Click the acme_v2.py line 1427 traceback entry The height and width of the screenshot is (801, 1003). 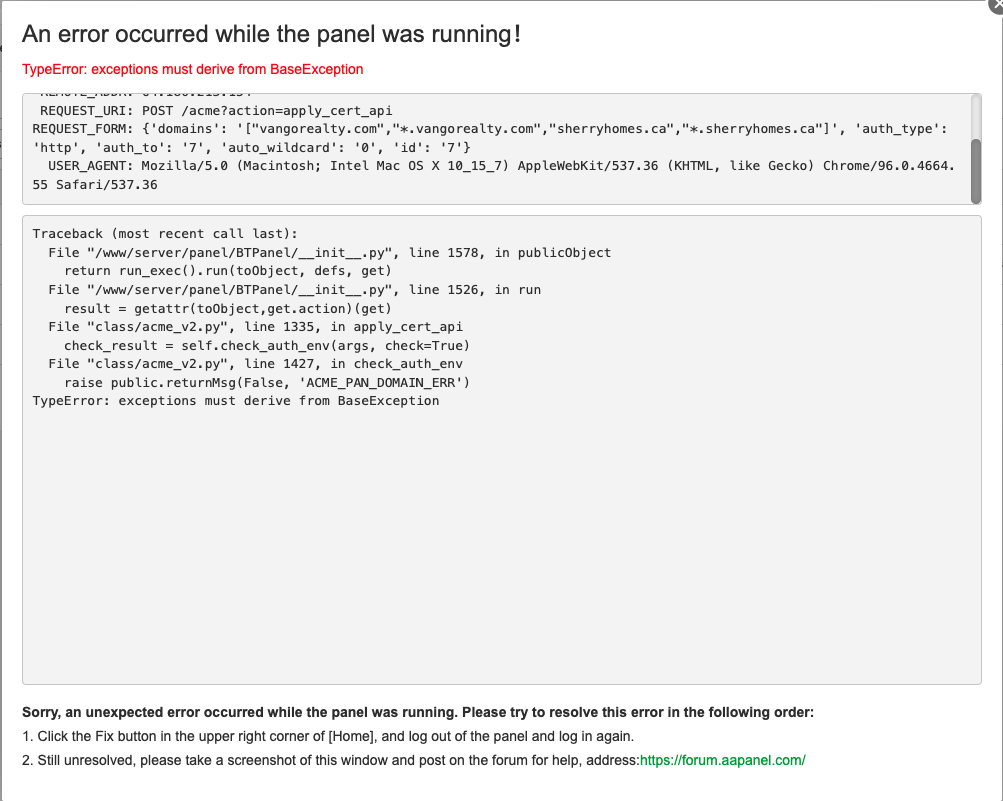(255, 363)
